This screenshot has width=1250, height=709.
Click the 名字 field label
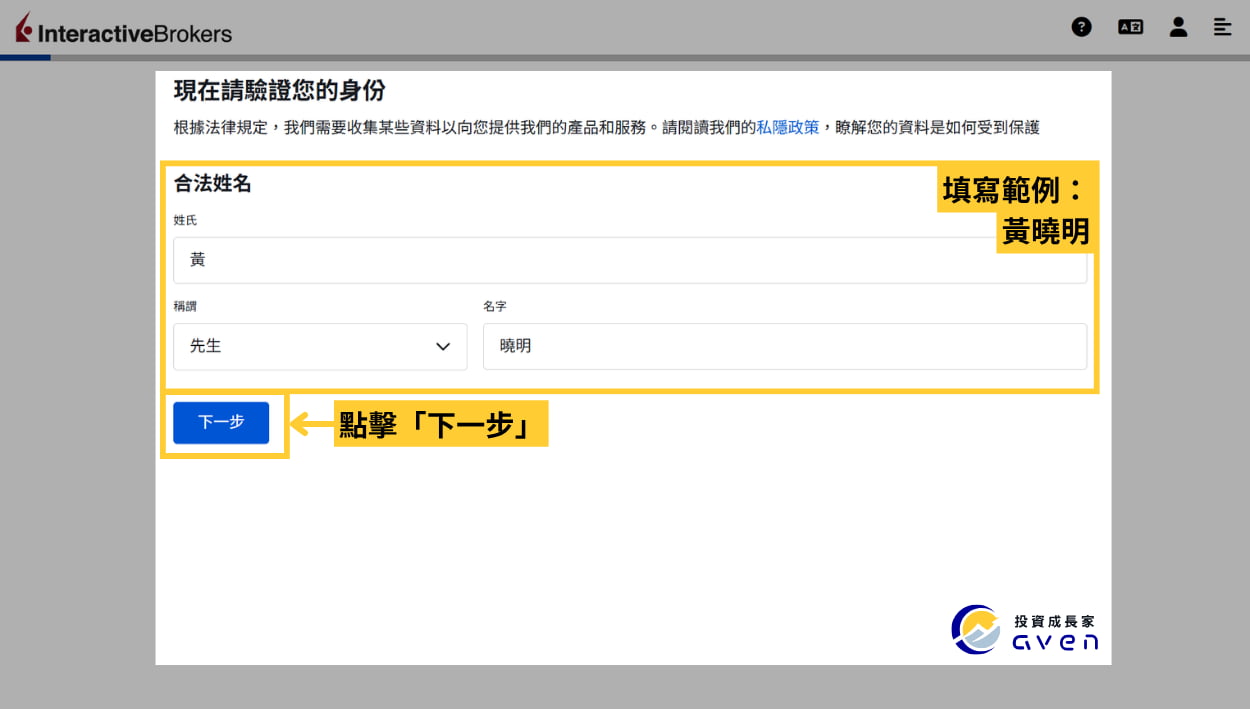point(495,306)
